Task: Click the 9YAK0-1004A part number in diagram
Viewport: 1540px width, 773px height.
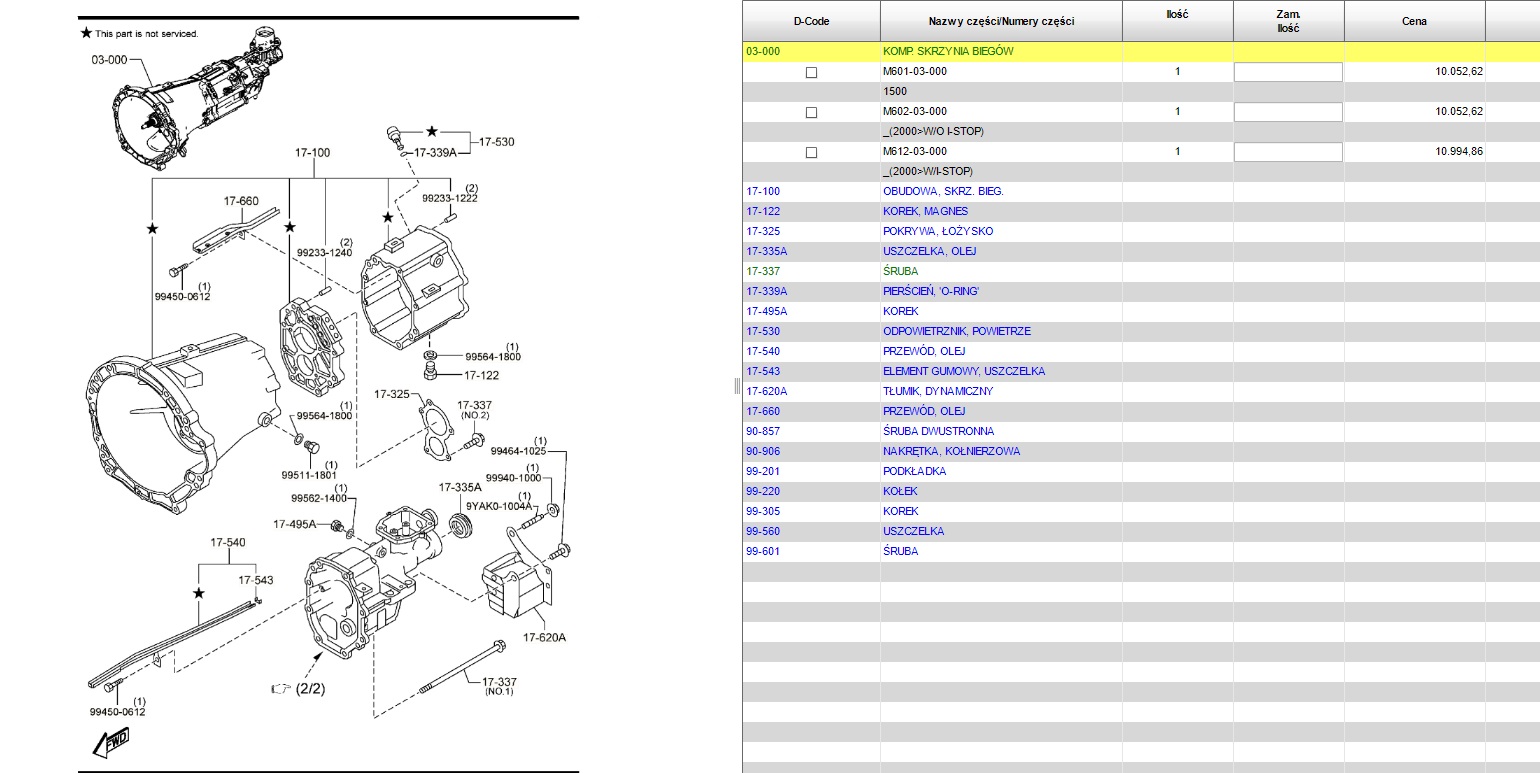Action: click(499, 506)
